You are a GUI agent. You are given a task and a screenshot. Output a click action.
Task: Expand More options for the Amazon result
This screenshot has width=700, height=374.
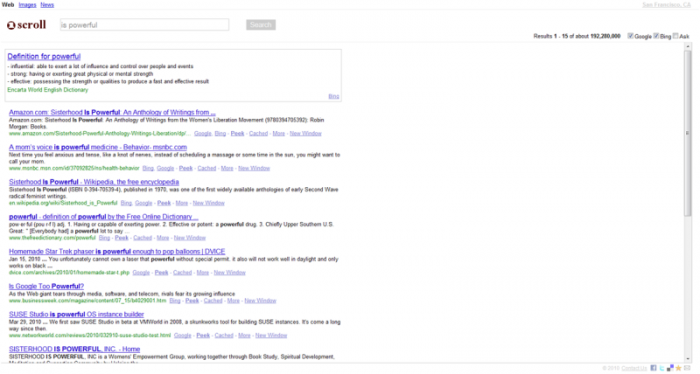tap(279, 133)
